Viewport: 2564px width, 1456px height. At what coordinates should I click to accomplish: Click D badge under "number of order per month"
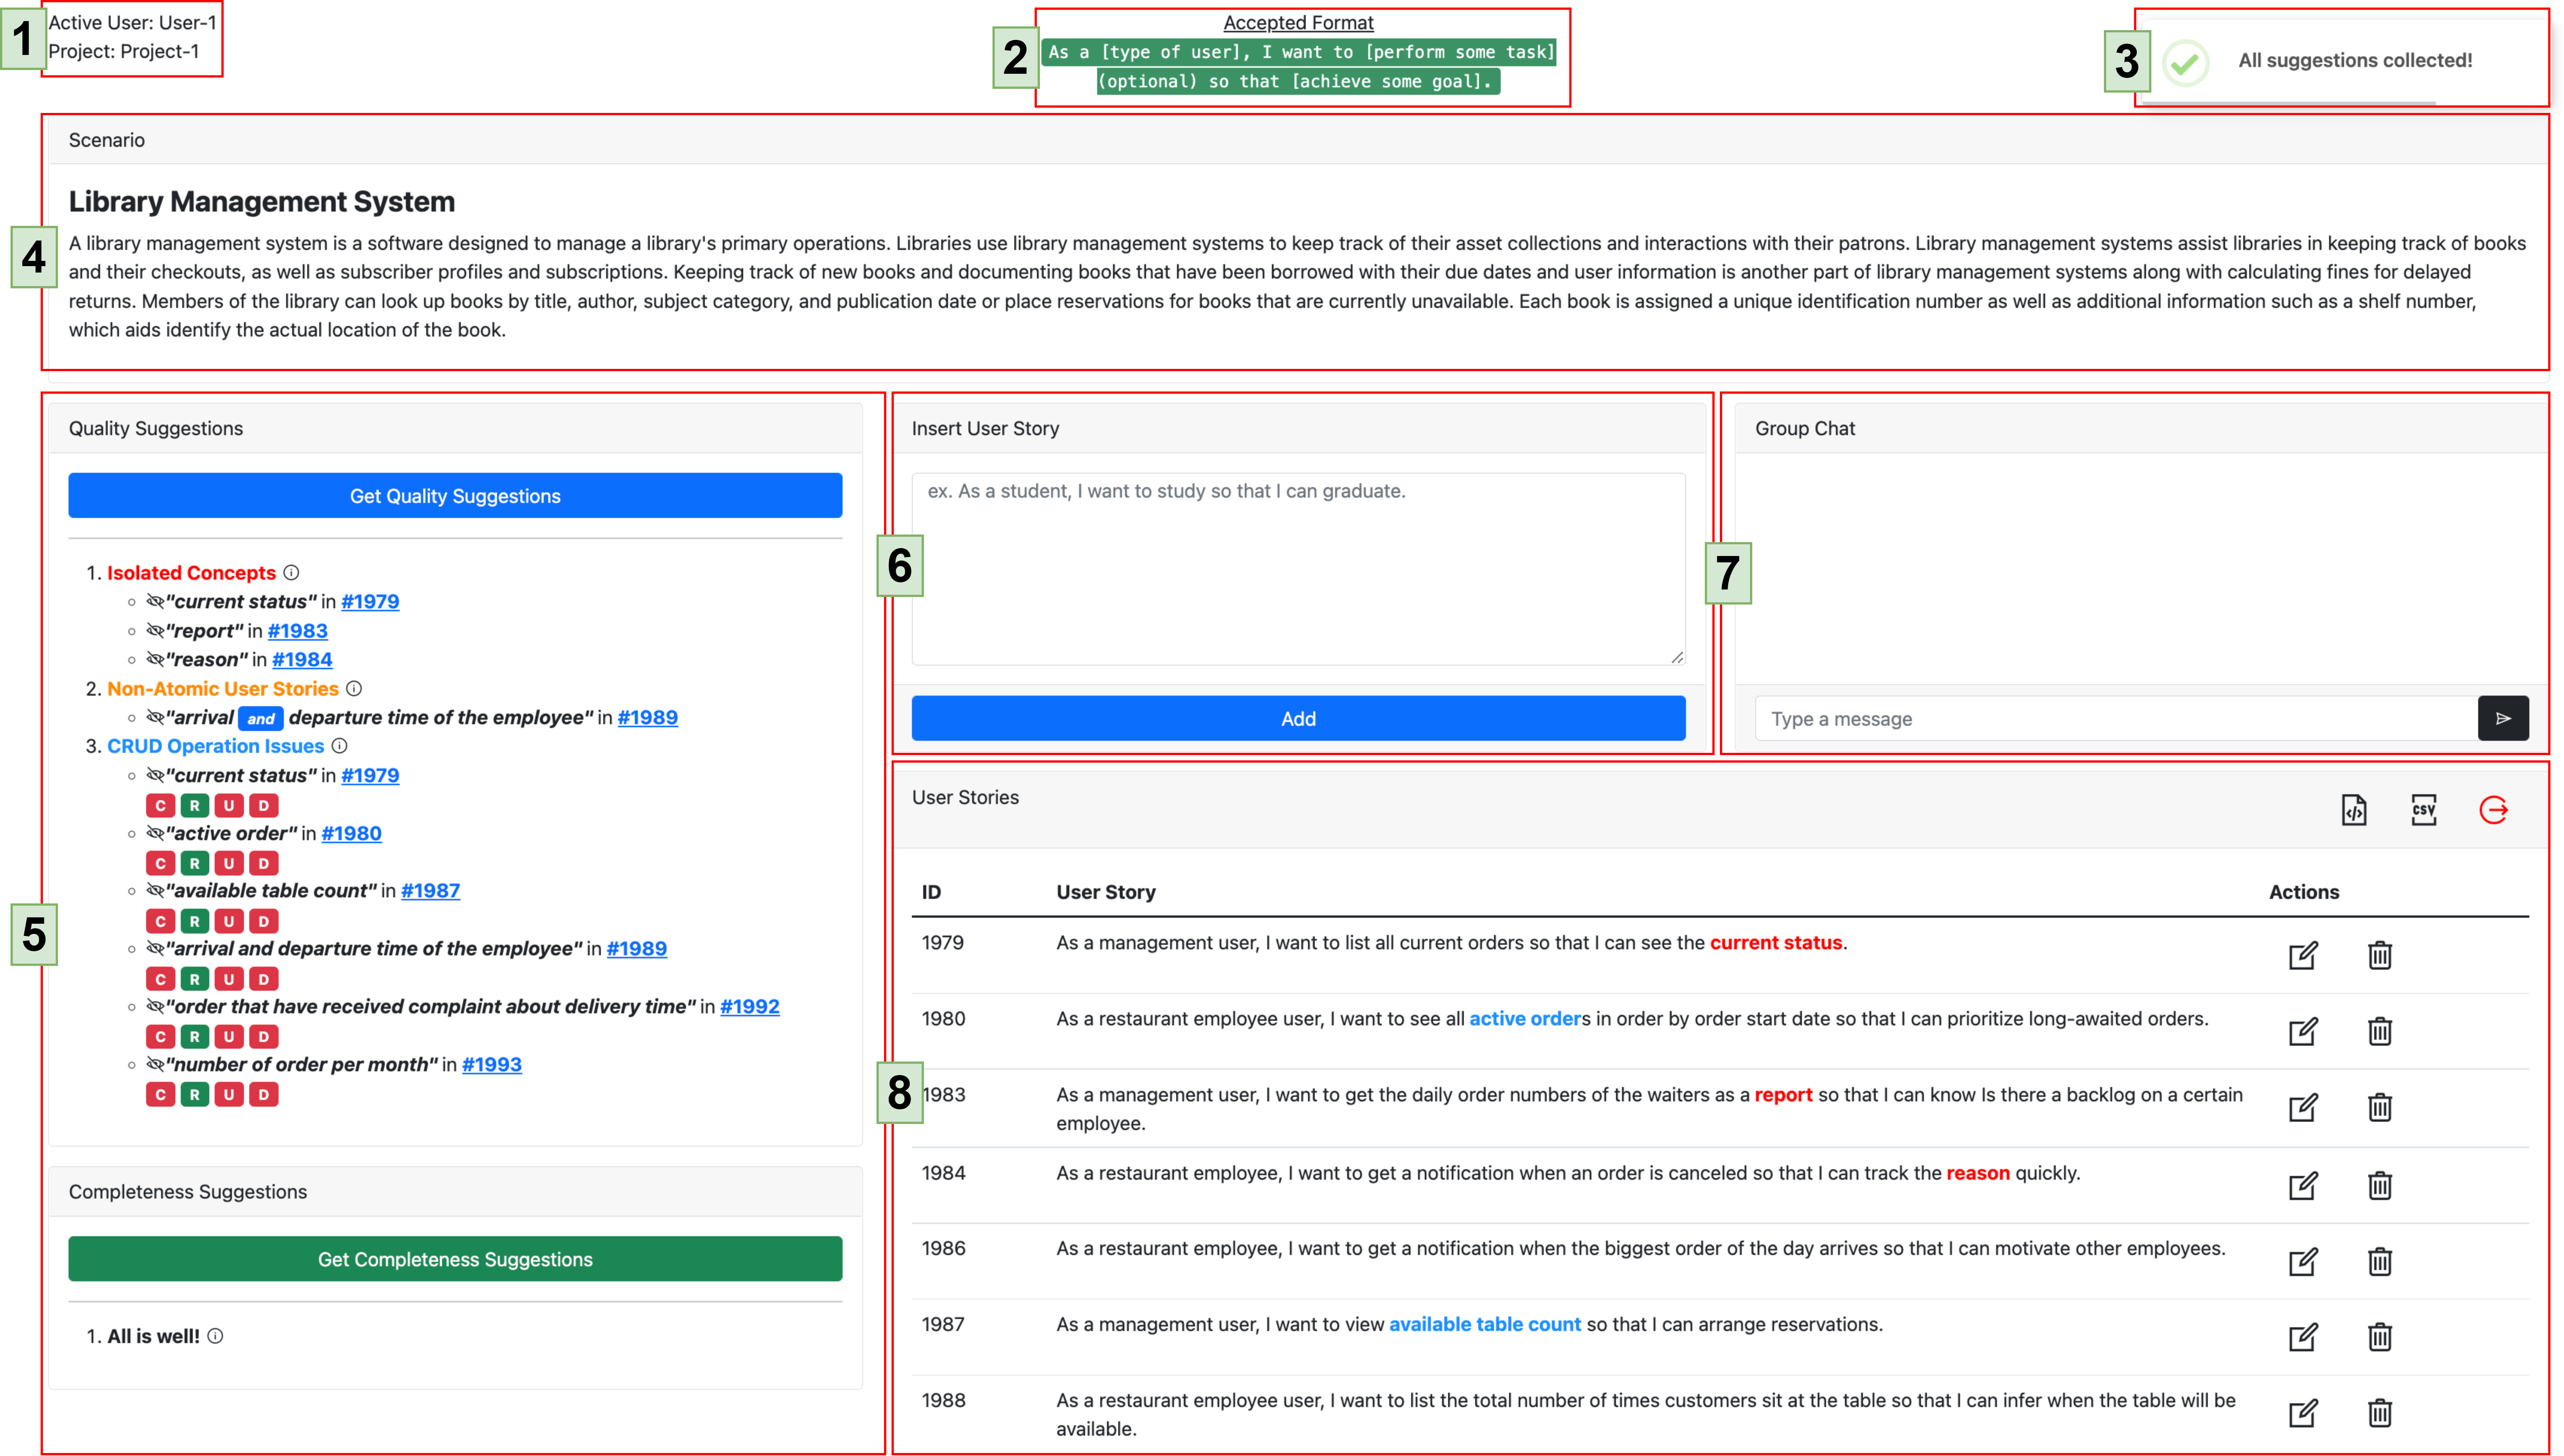pyautogui.click(x=263, y=1095)
